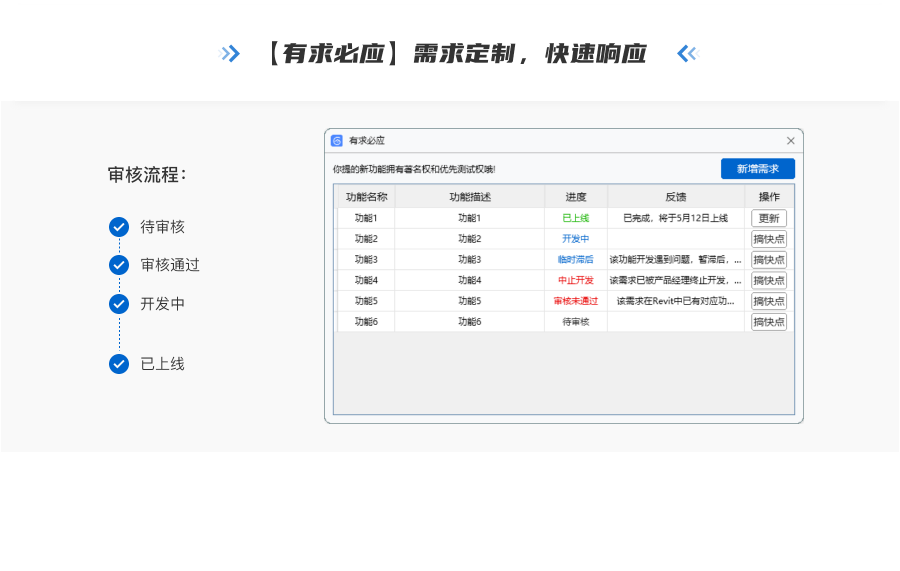Close the 有求必应 dialog window

[790, 141]
